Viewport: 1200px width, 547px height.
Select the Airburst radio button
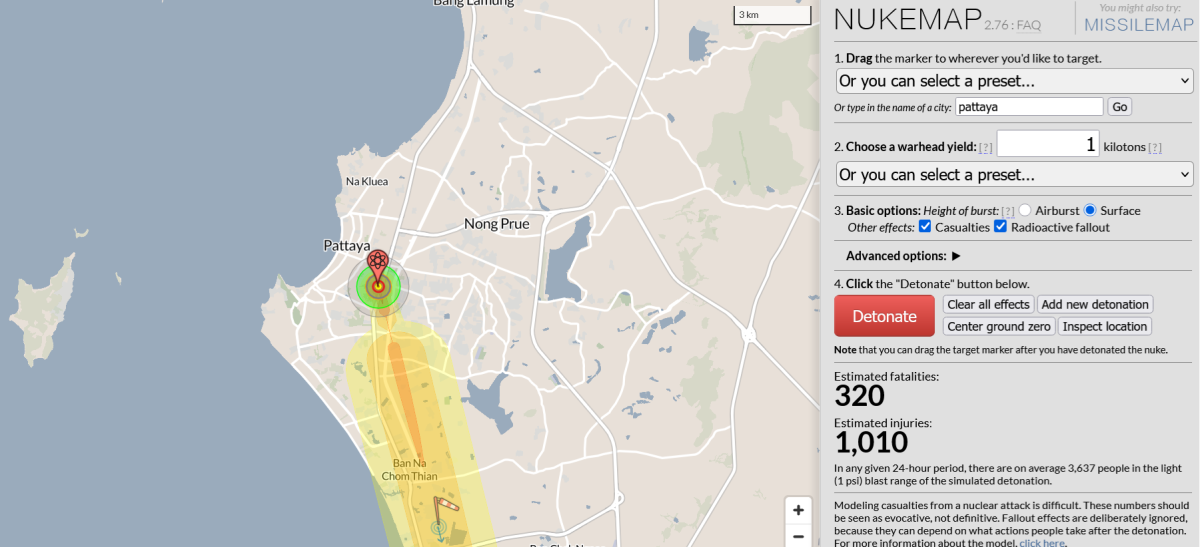[x=1025, y=210]
